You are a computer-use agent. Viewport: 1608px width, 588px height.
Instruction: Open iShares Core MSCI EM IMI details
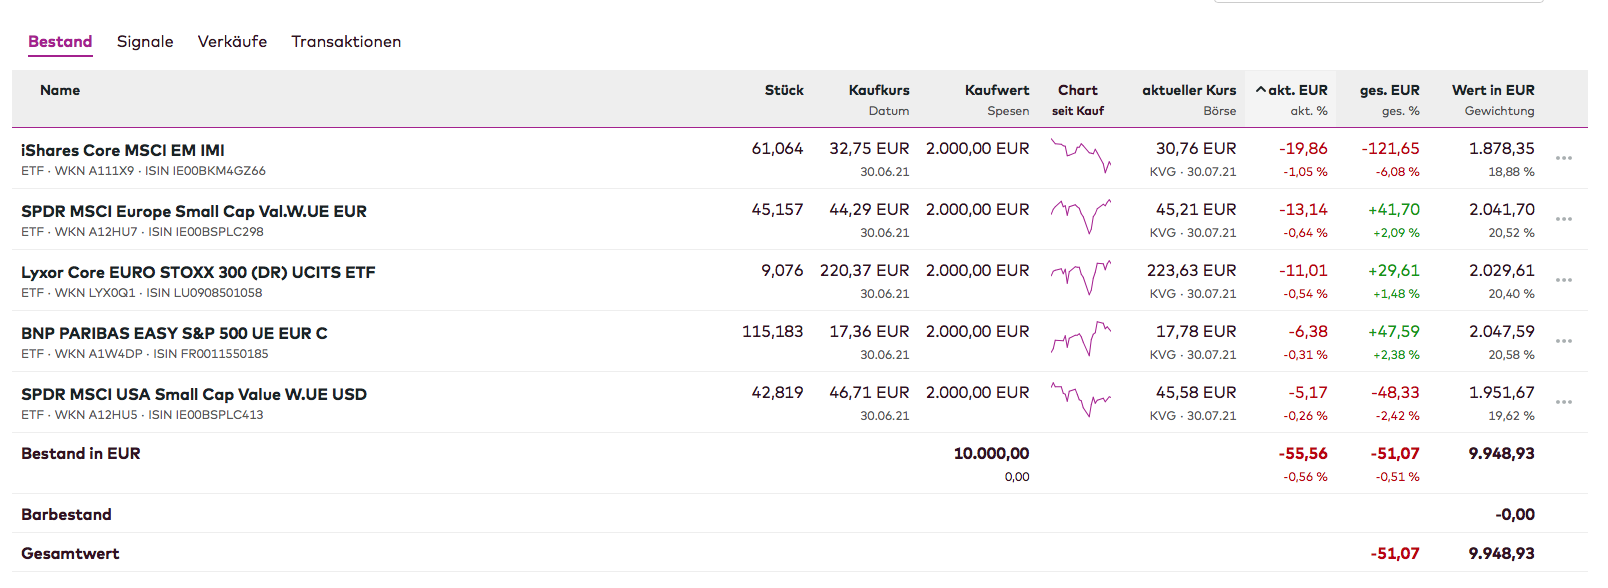click(123, 150)
